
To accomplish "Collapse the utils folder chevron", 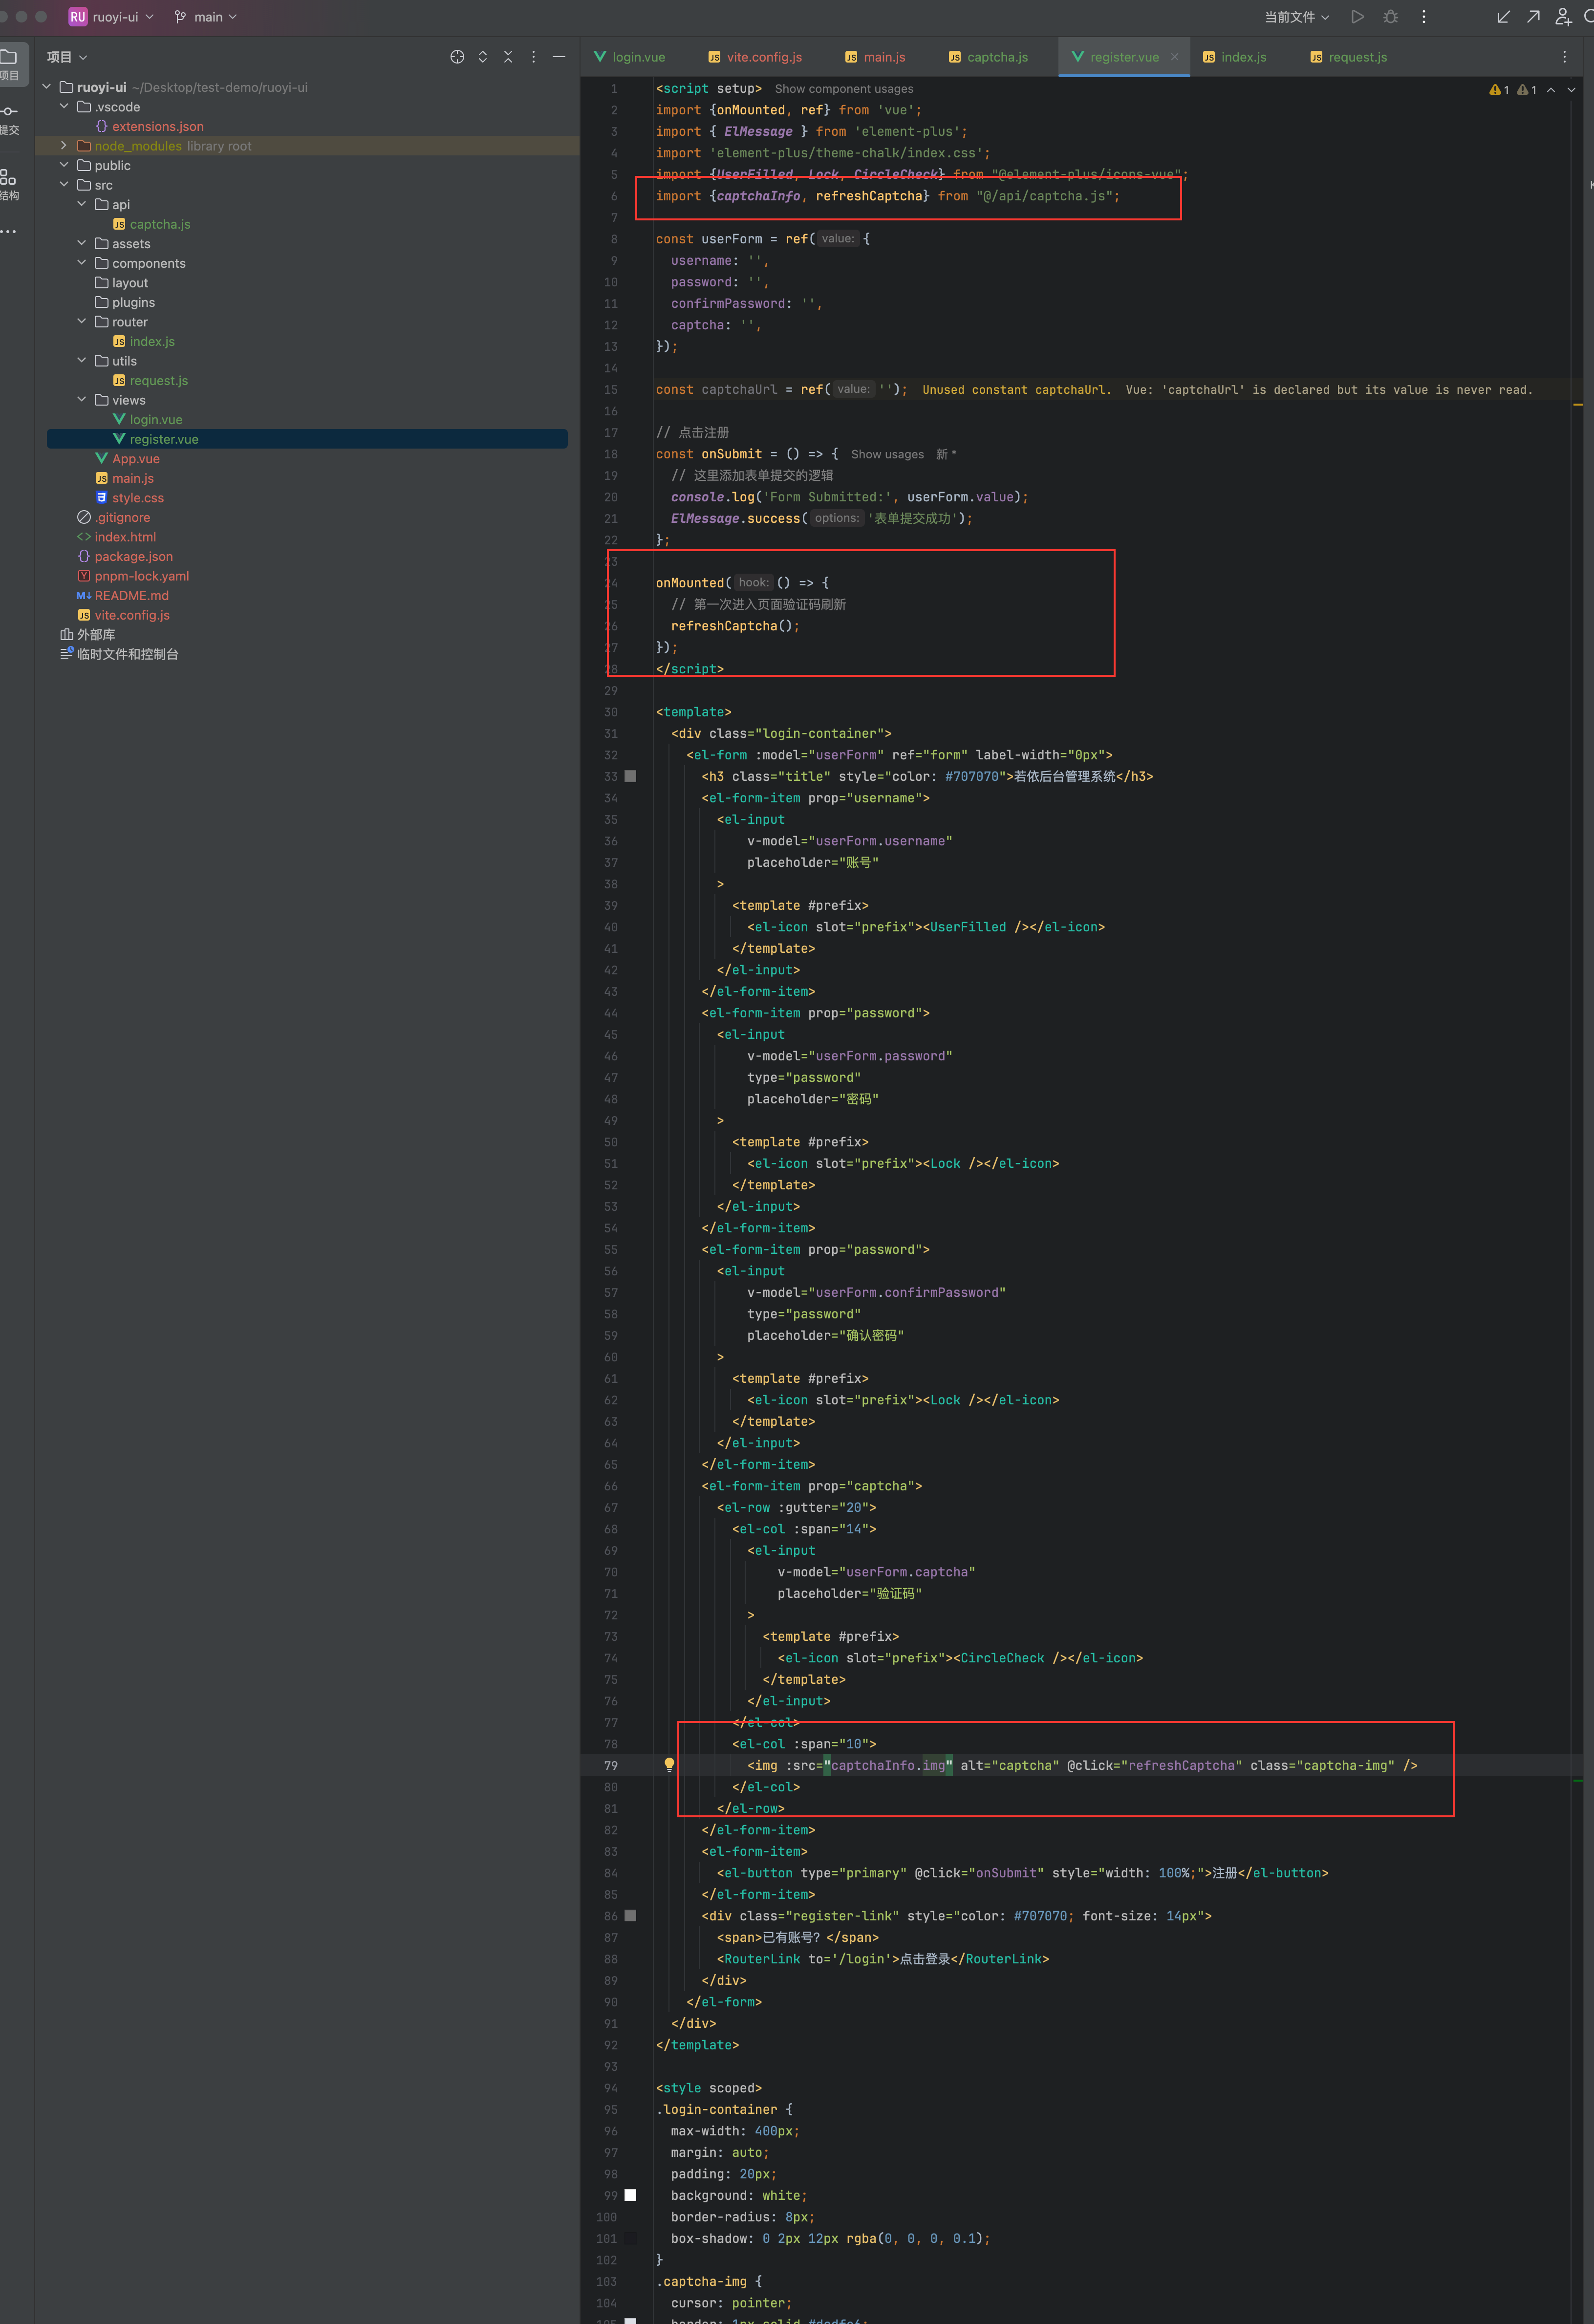I will [82, 360].
